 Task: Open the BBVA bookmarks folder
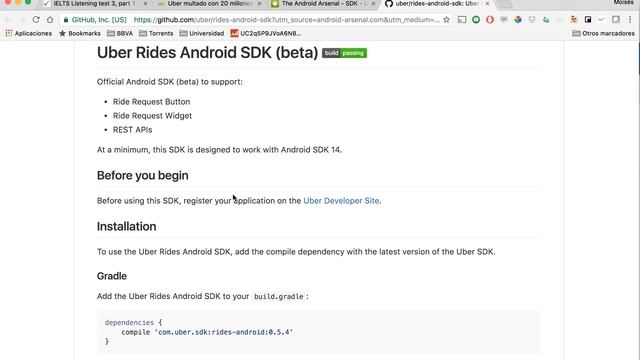click(120, 33)
